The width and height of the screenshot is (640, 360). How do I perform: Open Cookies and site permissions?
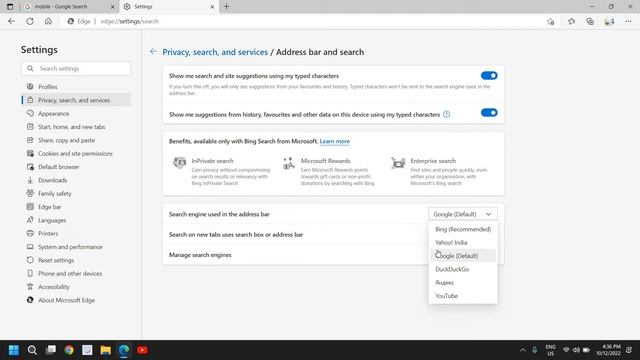point(76,153)
